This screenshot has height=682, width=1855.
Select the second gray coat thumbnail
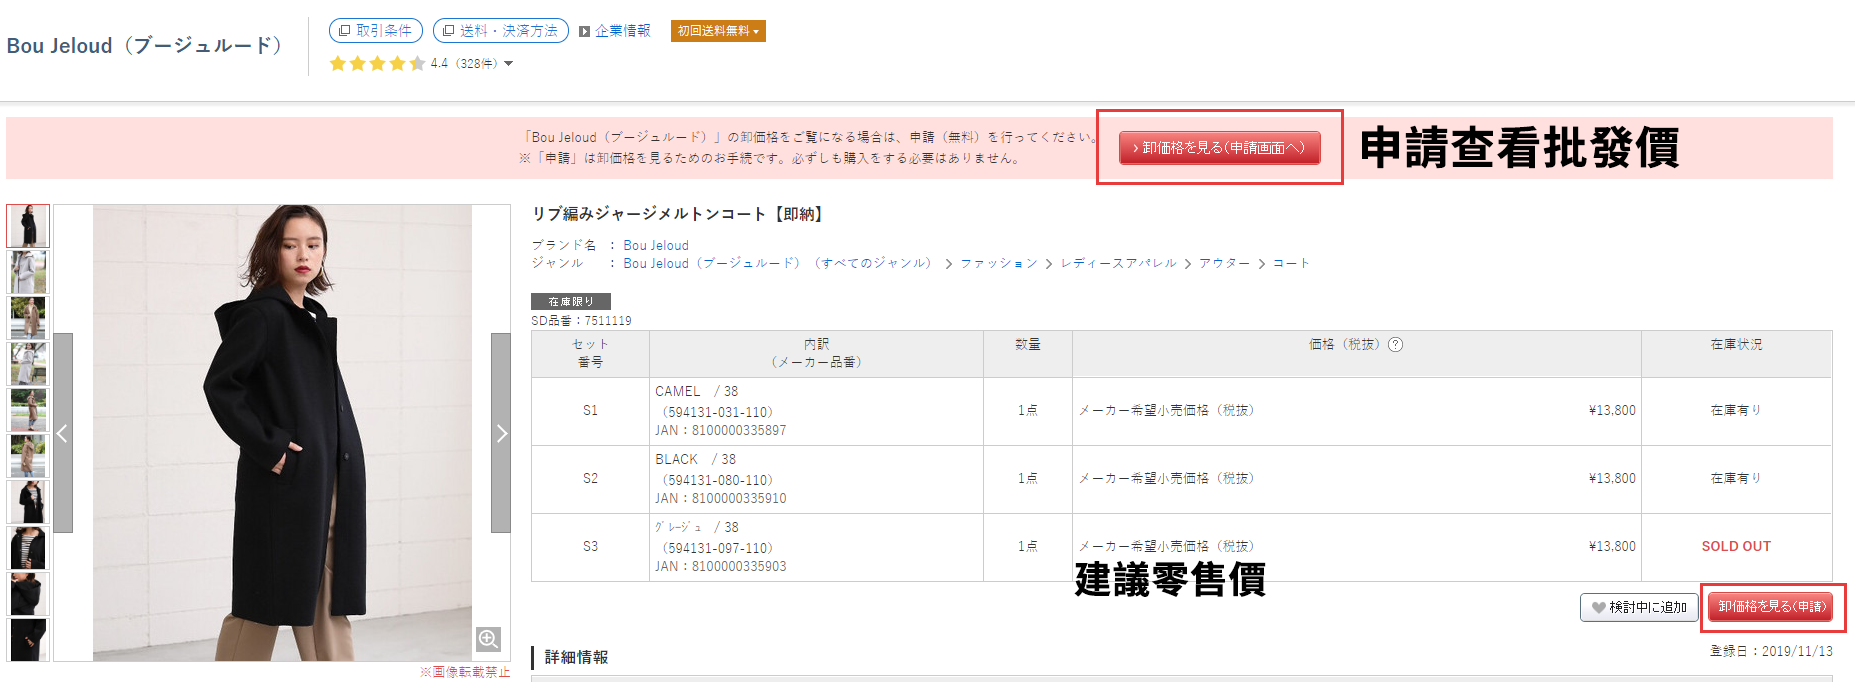[x=28, y=272]
